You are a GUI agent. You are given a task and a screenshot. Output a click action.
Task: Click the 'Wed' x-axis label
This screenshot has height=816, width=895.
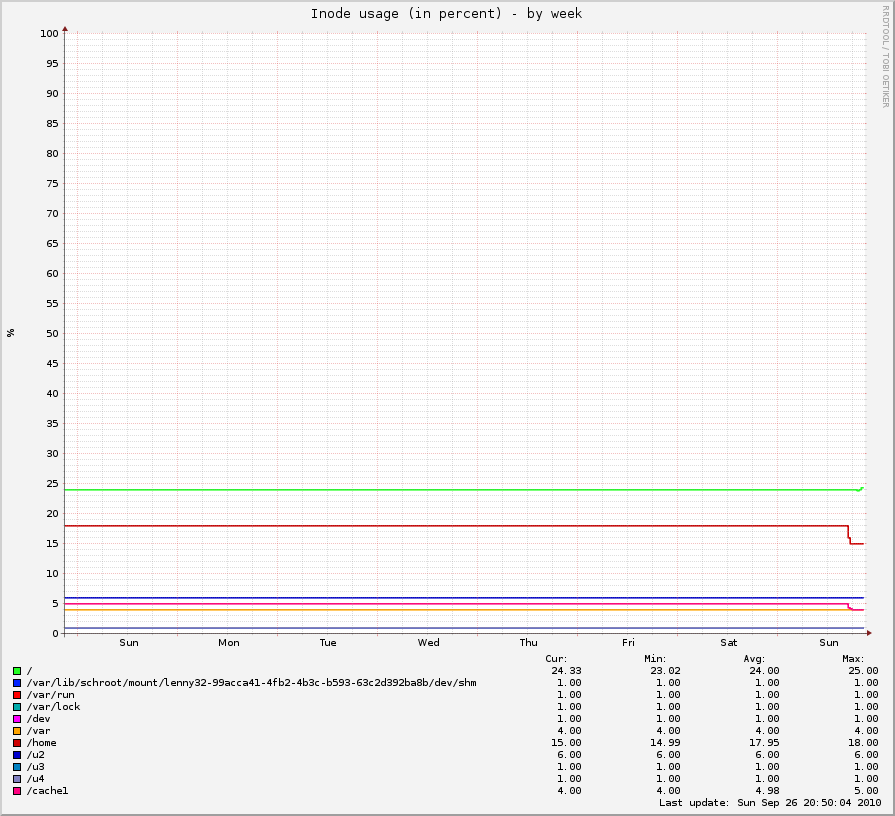tap(429, 643)
